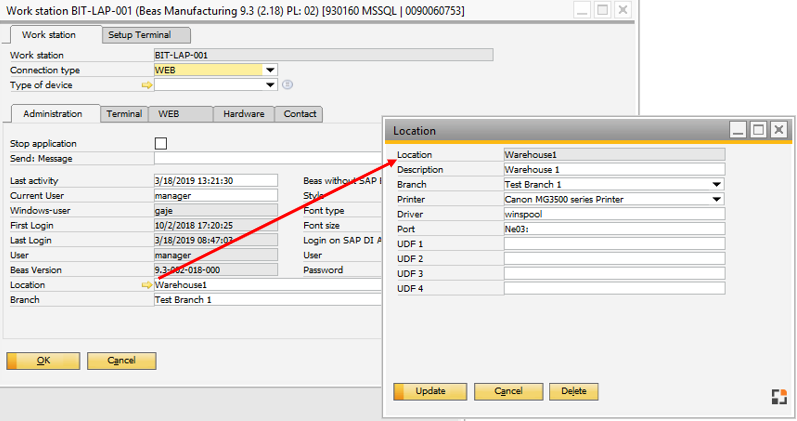The image size is (797, 421).
Task: Select the Contact tab
Action: click(299, 114)
